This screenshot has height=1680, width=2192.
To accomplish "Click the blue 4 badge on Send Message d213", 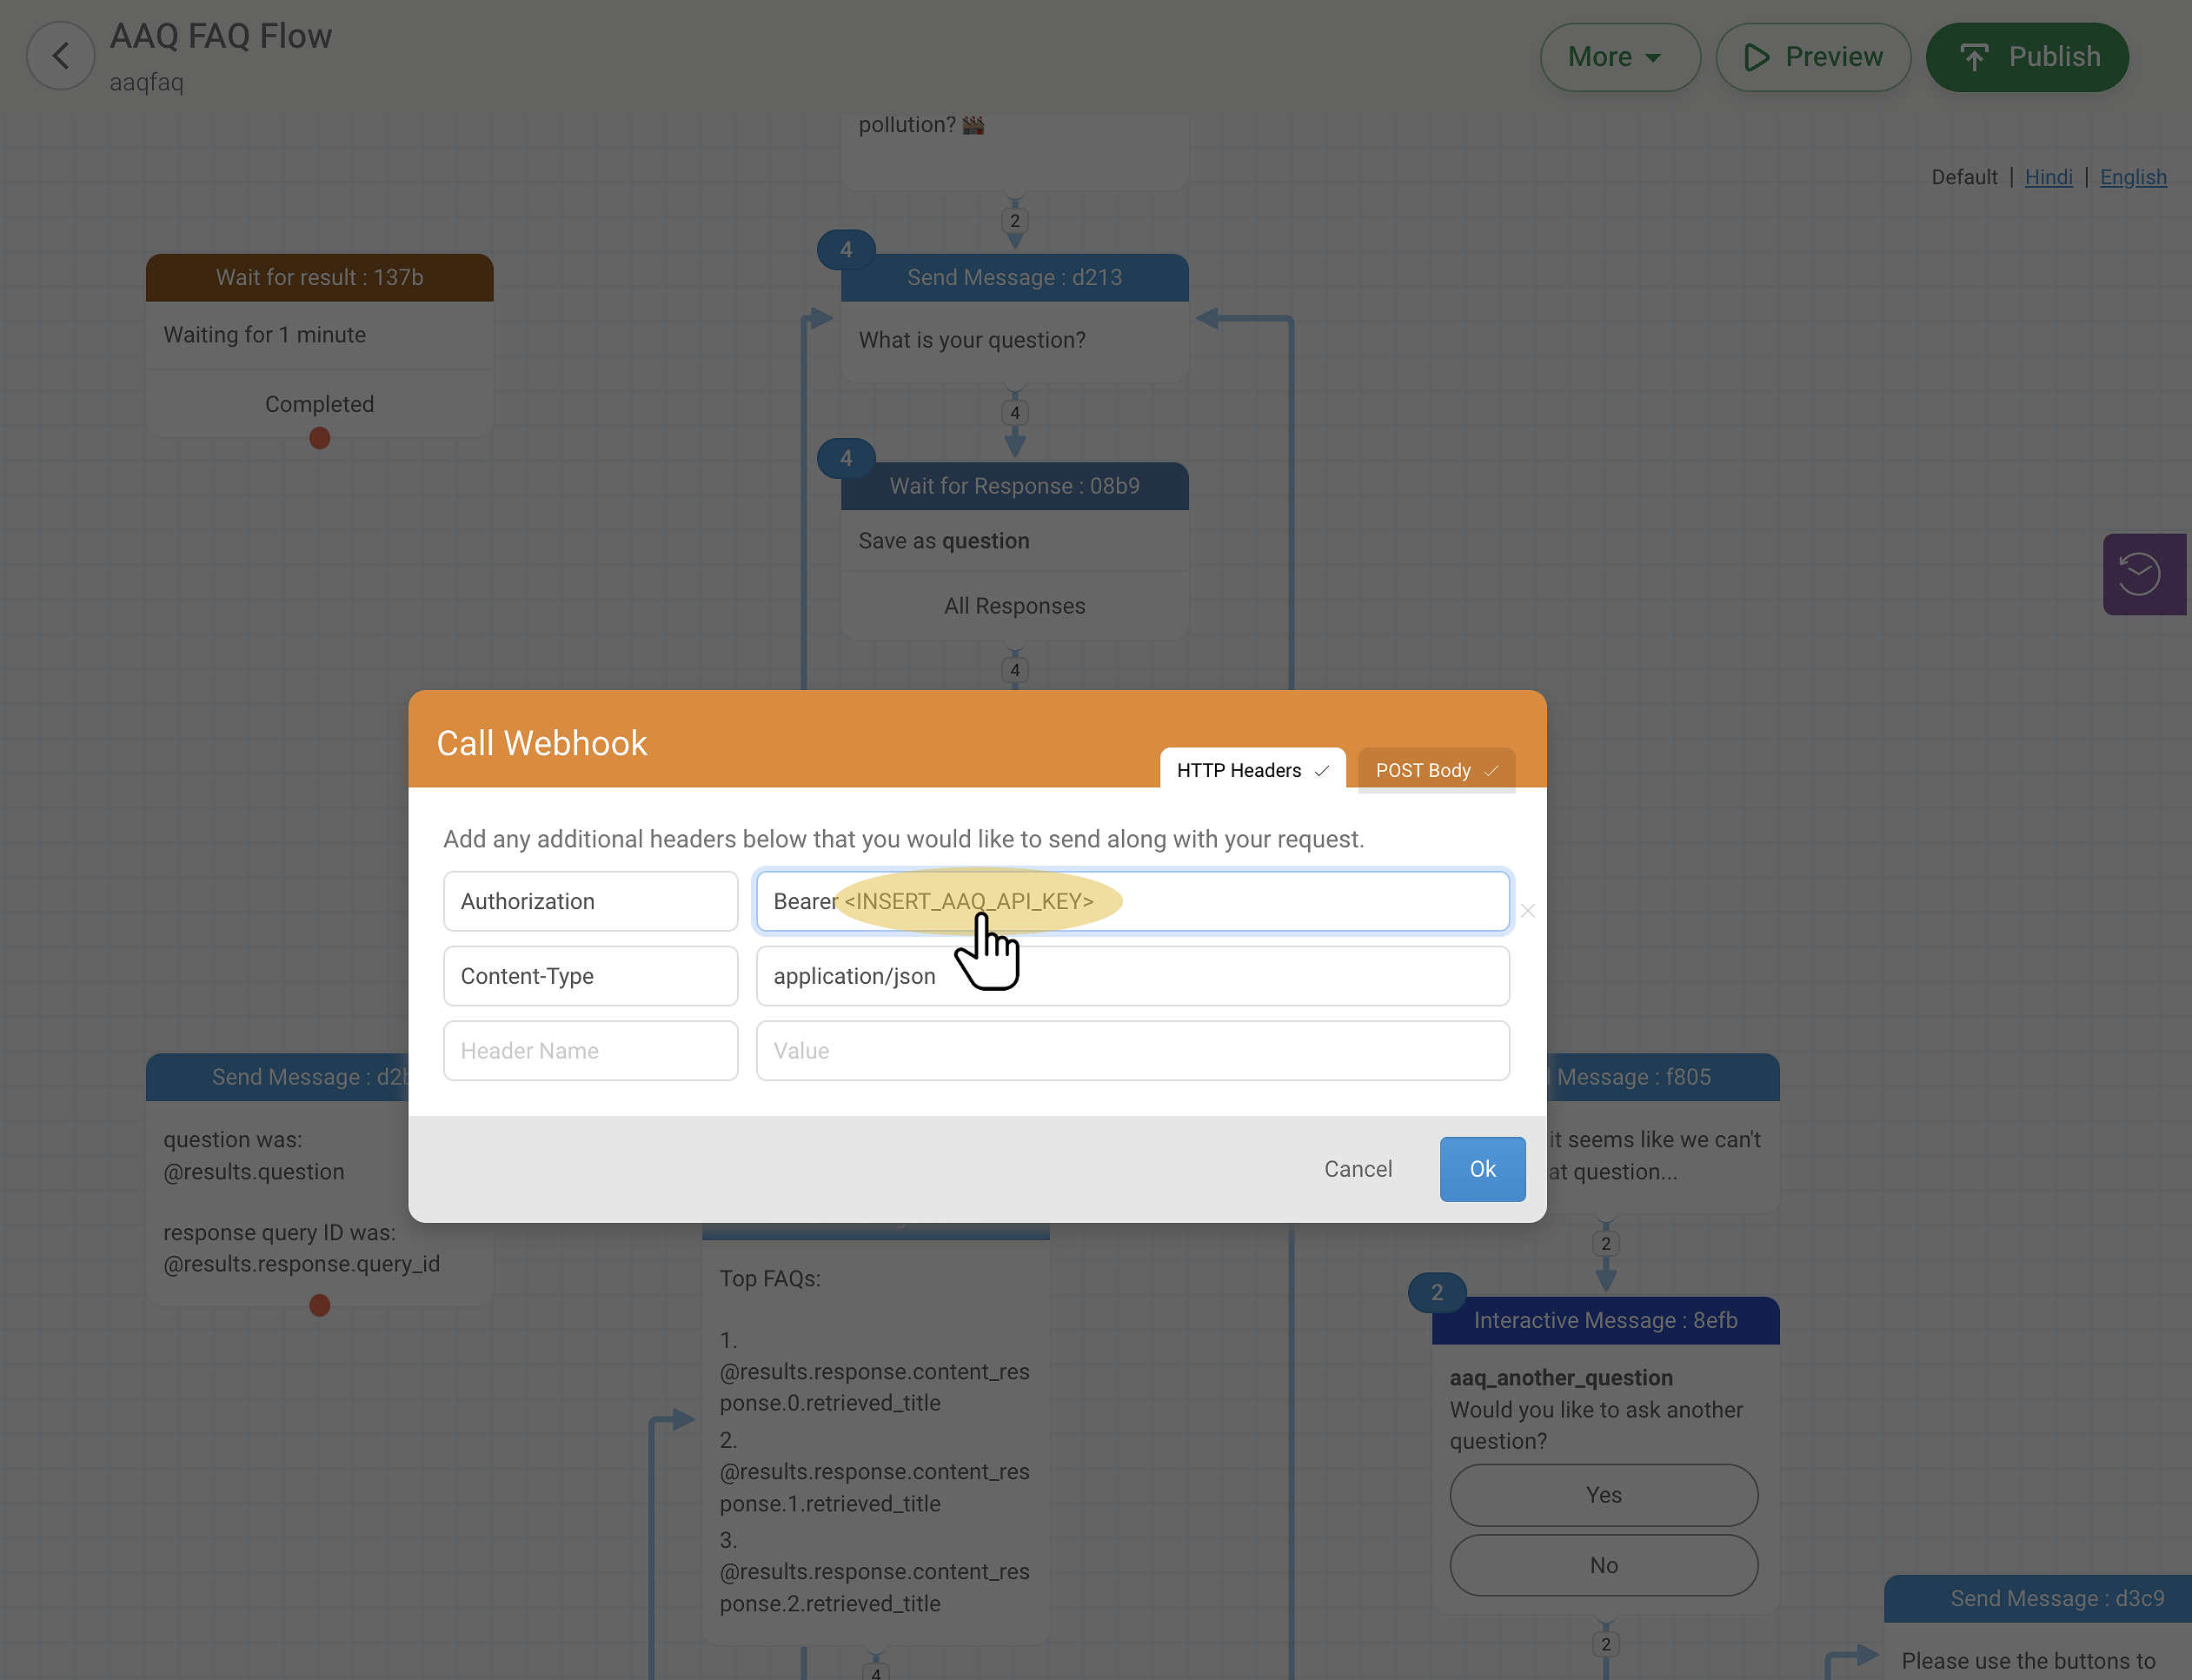I will tap(846, 250).
